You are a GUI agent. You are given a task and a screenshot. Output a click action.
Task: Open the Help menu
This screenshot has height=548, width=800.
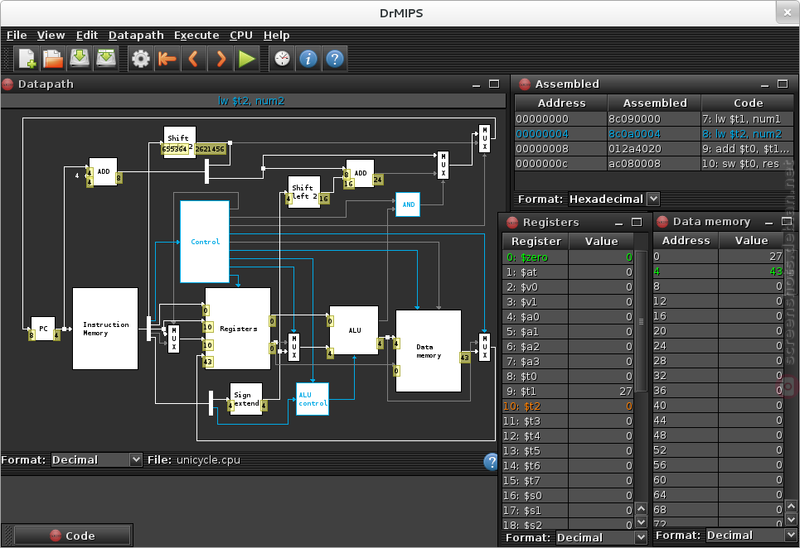277,35
